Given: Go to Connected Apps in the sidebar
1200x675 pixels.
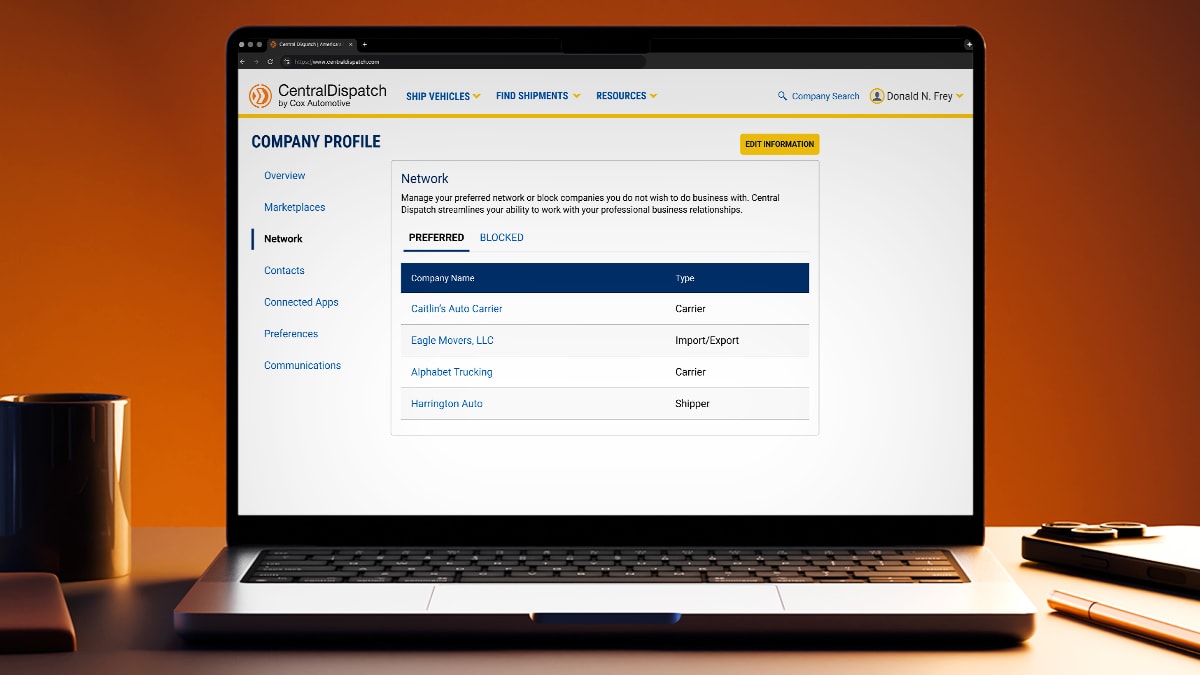Looking at the screenshot, I should click(301, 302).
